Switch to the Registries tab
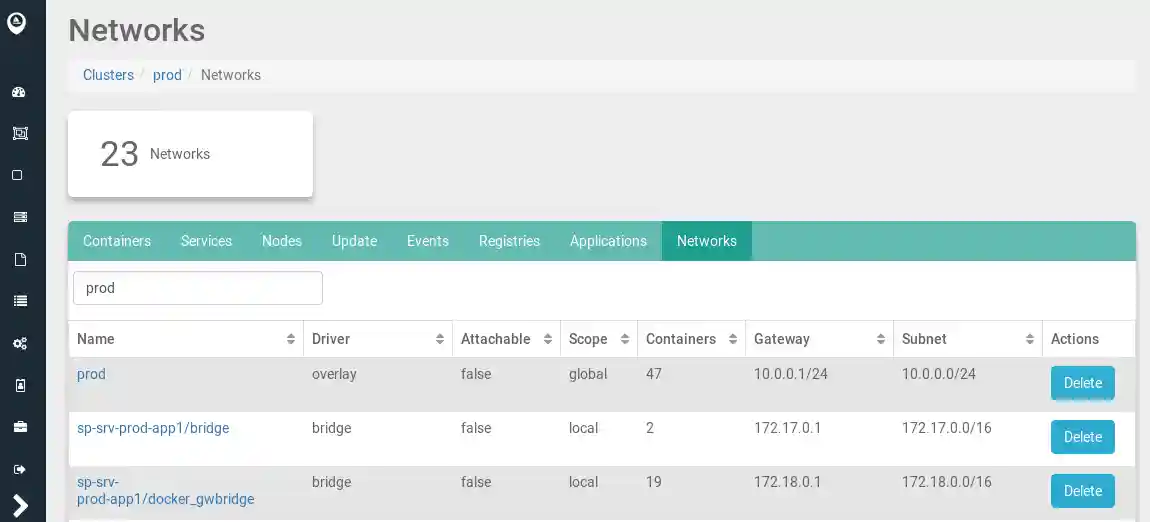Image resolution: width=1150 pixels, height=522 pixels. 509,241
